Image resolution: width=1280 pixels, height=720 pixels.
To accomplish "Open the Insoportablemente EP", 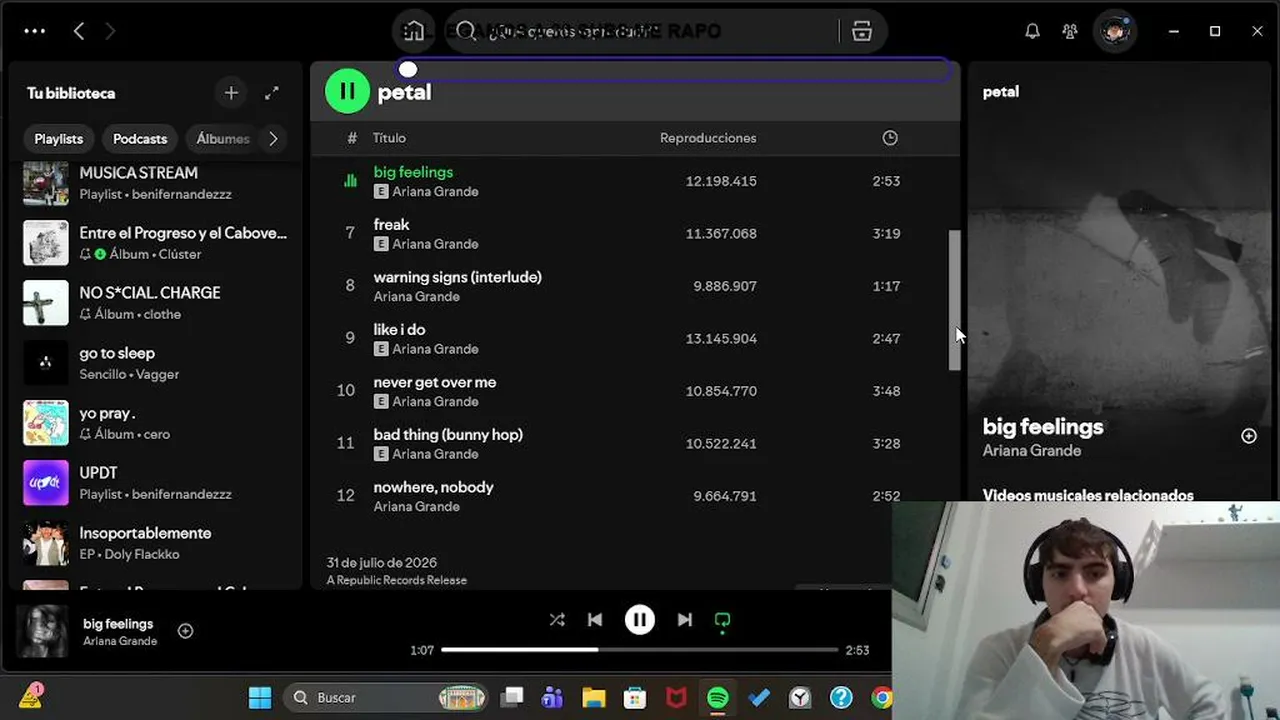I will pos(156,543).
